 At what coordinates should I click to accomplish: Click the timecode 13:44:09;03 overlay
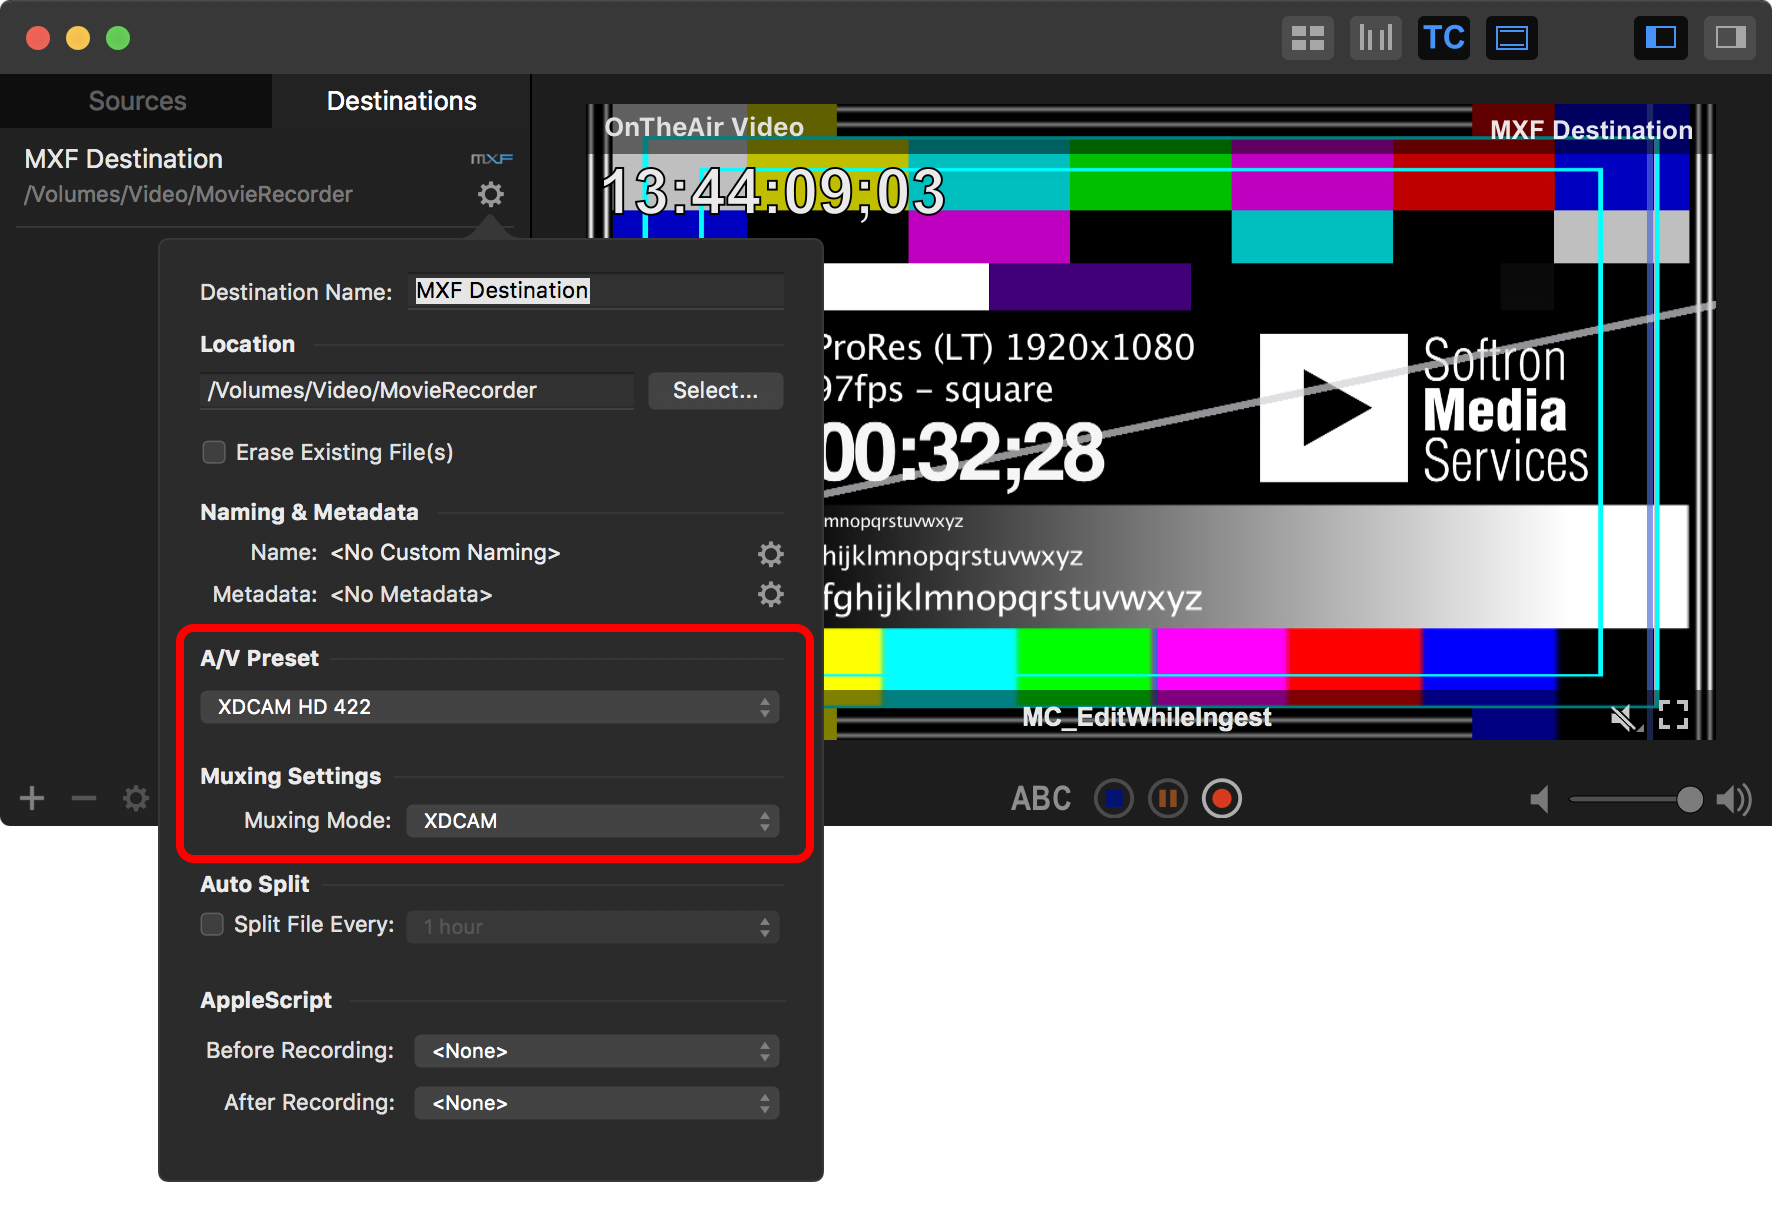pyautogui.click(x=773, y=191)
